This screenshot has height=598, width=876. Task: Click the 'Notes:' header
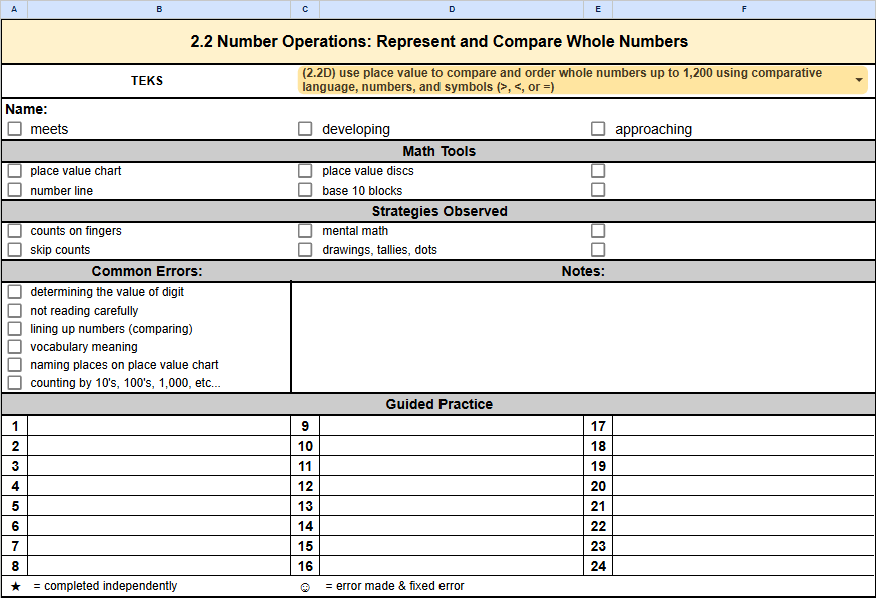[x=583, y=271]
